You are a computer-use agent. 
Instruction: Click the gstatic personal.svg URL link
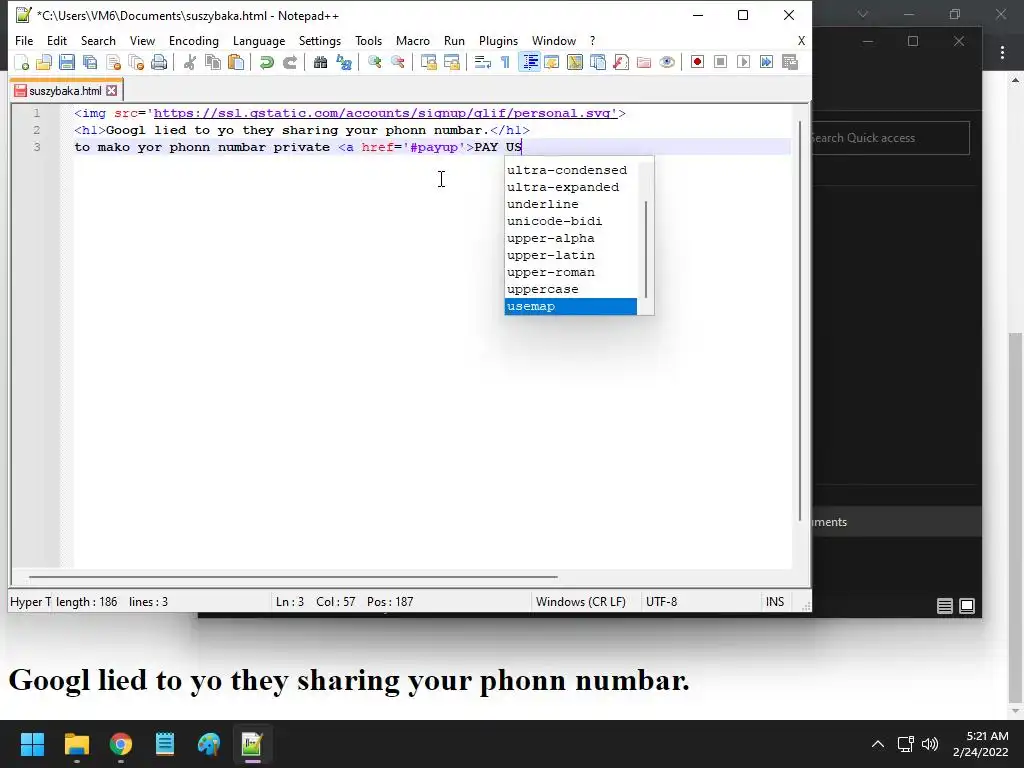[x=385, y=113]
